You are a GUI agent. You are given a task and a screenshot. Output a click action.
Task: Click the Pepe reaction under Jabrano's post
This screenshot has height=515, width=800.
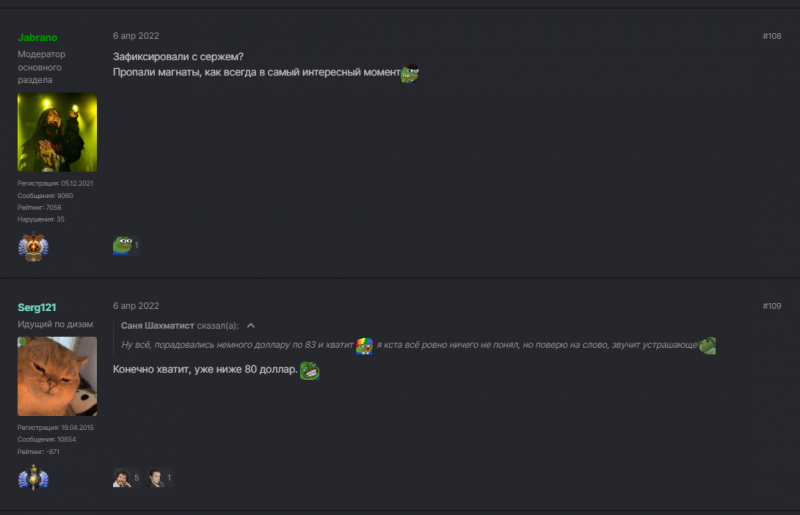pyautogui.click(x=122, y=245)
